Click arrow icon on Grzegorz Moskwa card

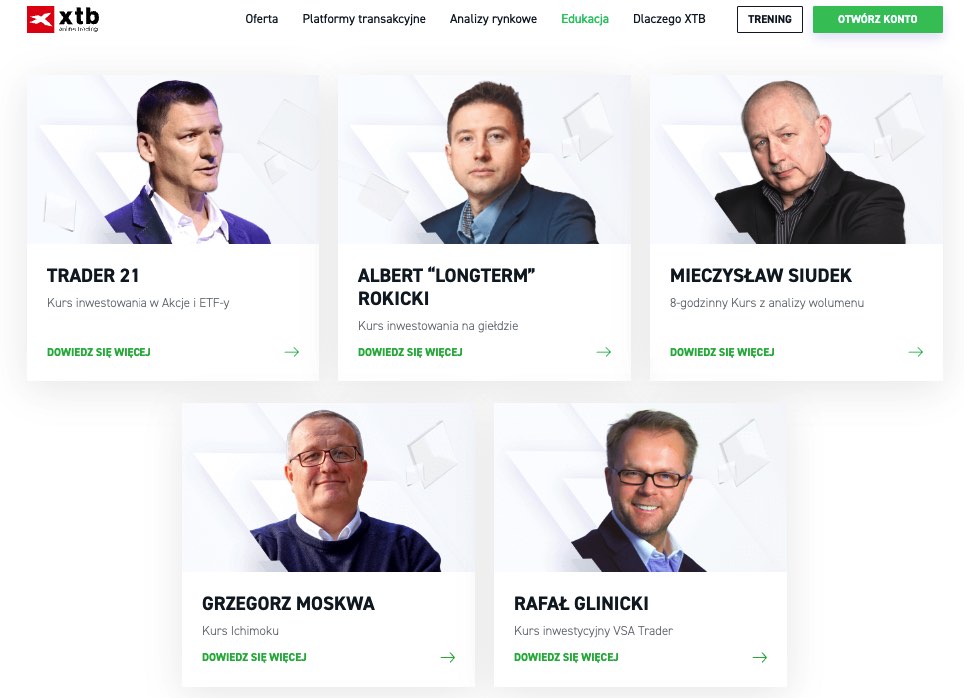tap(448, 657)
